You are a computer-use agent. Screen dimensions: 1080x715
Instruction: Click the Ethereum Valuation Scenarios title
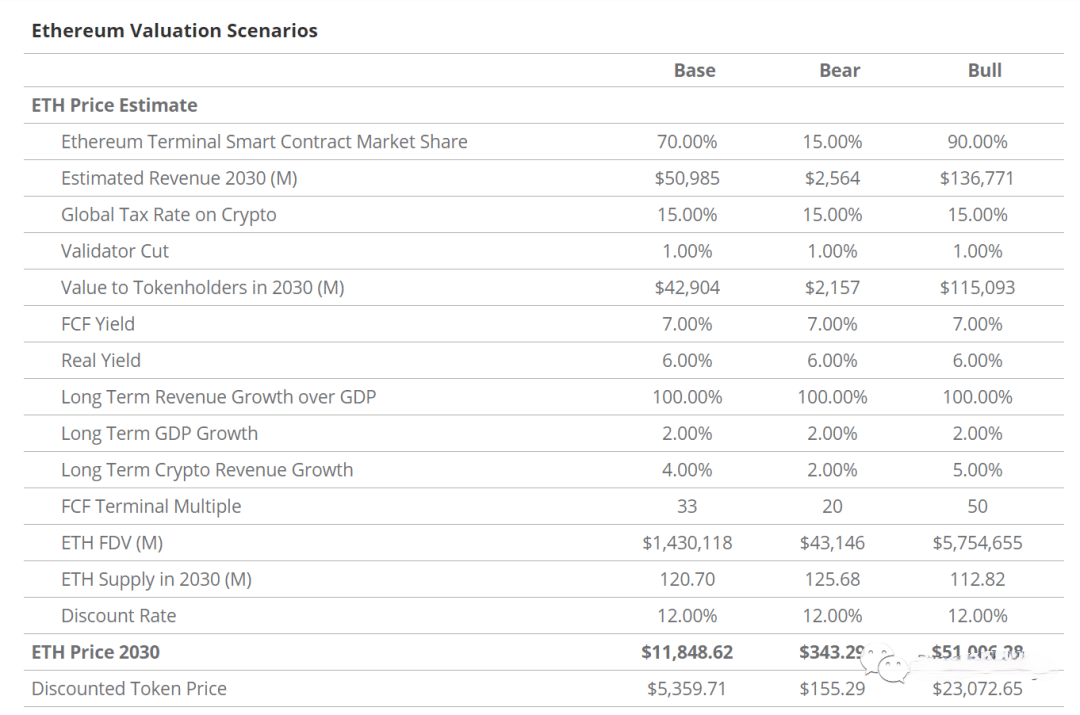(174, 31)
